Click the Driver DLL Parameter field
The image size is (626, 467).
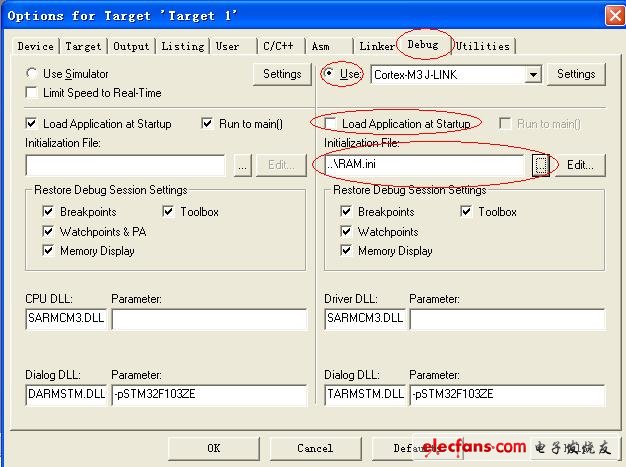point(507,319)
